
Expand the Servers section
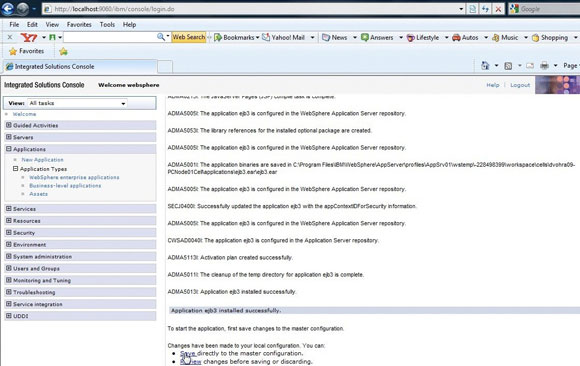click(x=9, y=137)
